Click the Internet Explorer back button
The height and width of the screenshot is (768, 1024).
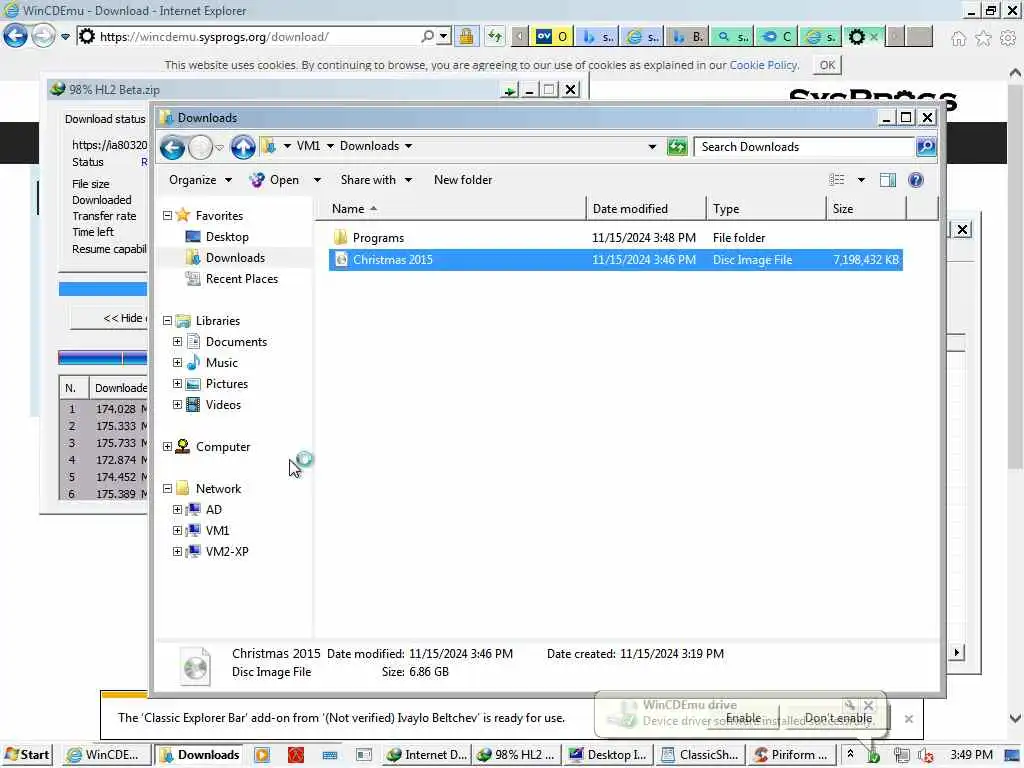pos(16,36)
